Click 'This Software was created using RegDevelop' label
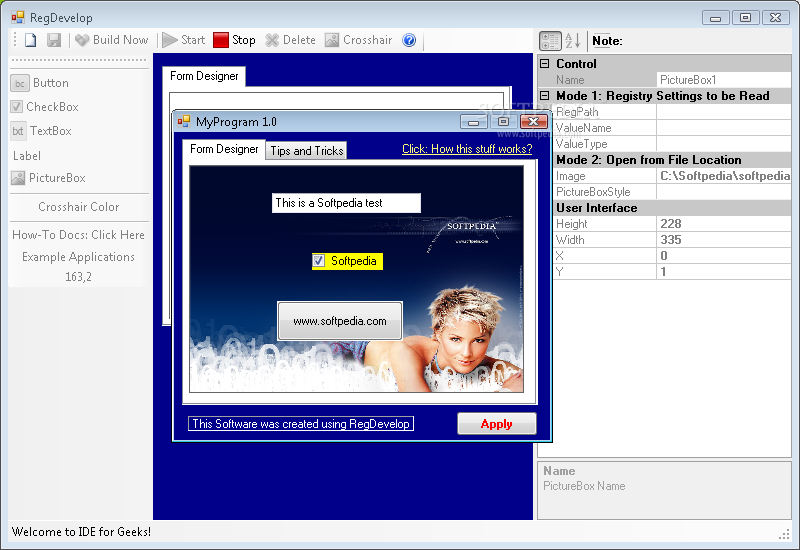800x550 pixels. pyautogui.click(x=301, y=424)
